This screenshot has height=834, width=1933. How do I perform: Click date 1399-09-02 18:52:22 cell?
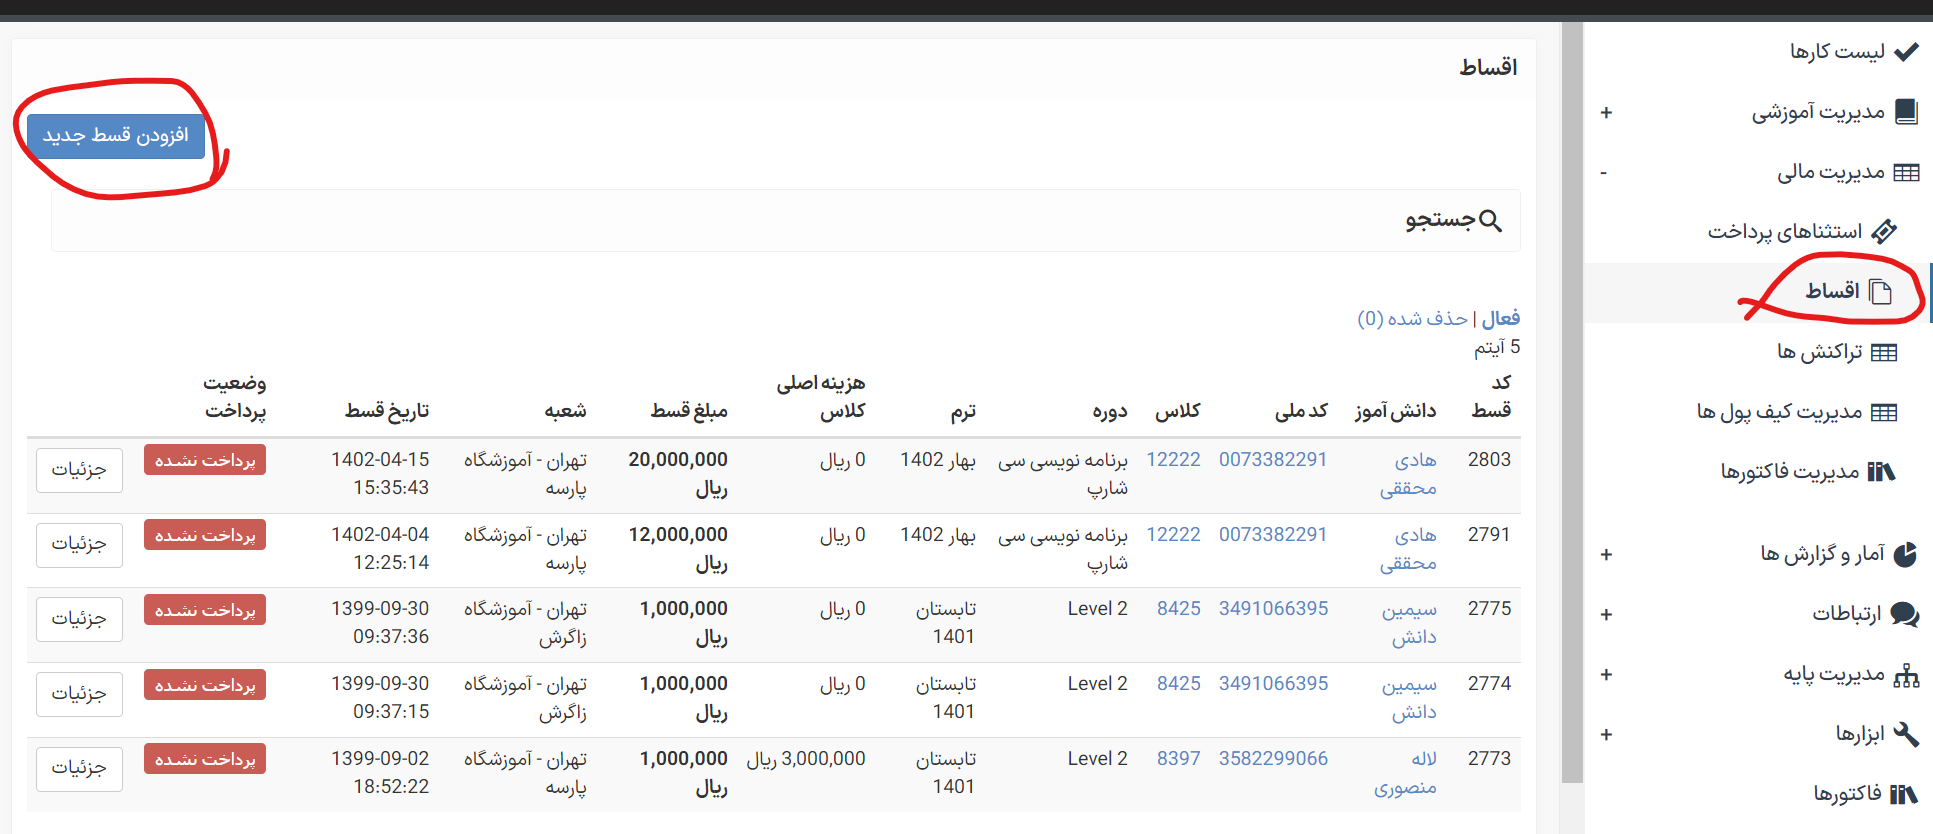click(380, 773)
